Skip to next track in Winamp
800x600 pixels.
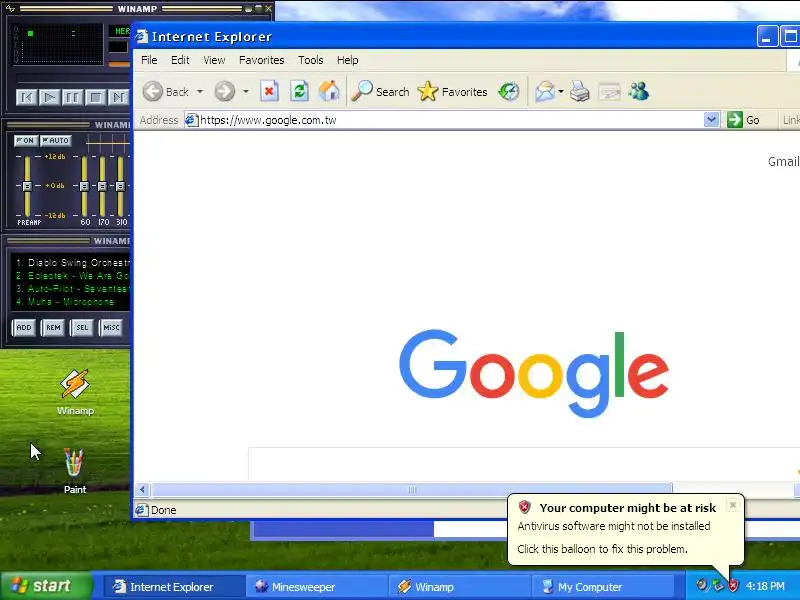[118, 97]
